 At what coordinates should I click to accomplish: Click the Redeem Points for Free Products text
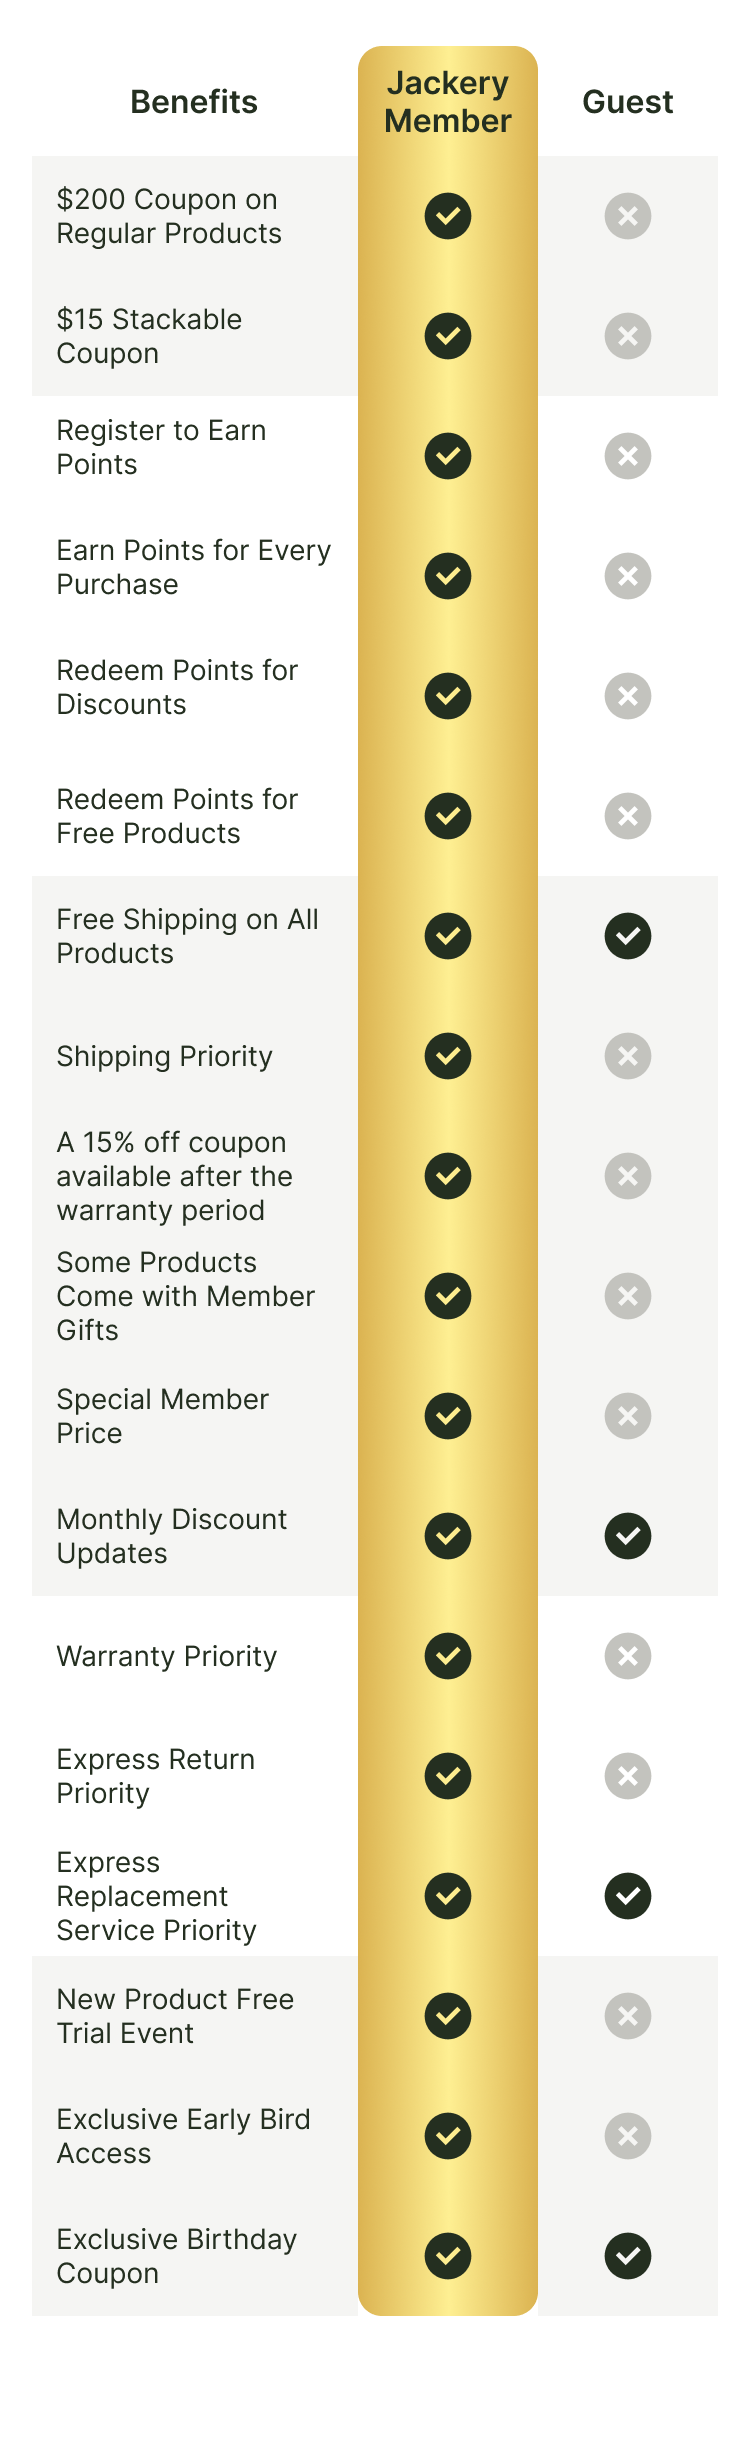click(x=177, y=816)
